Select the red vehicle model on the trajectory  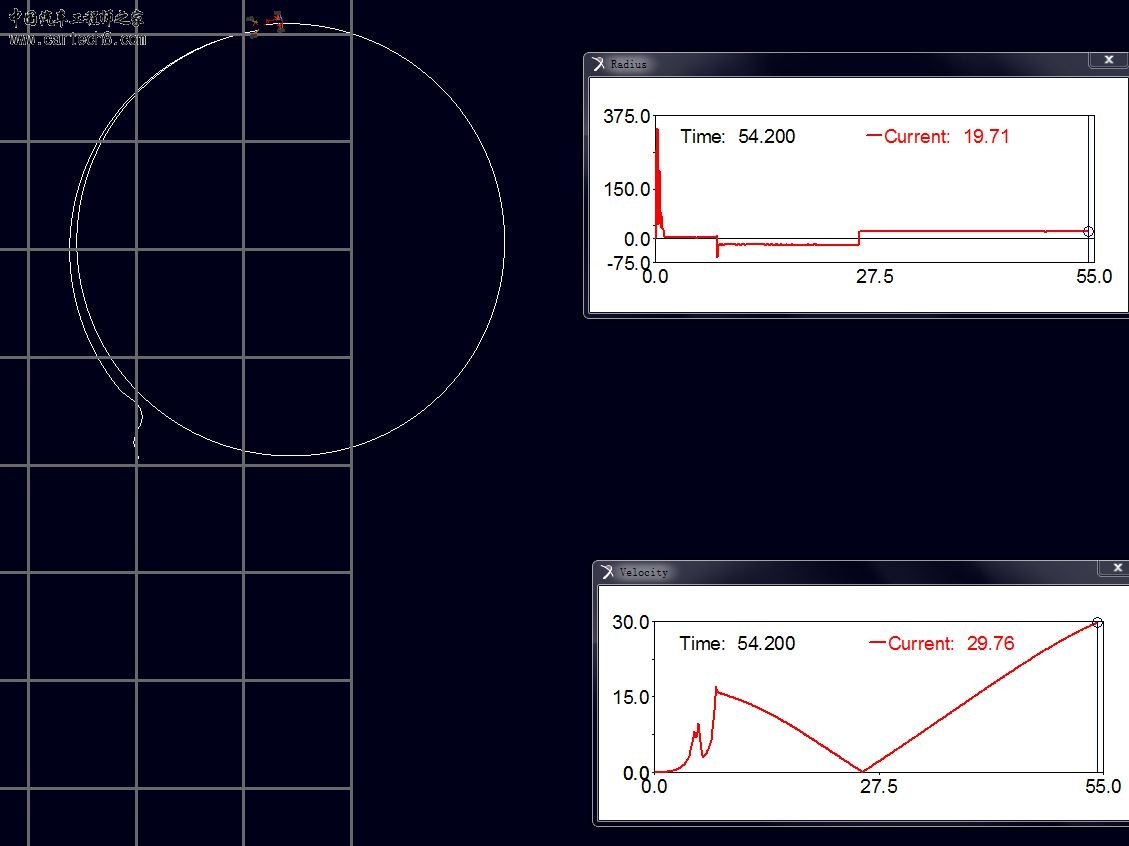tap(274, 21)
